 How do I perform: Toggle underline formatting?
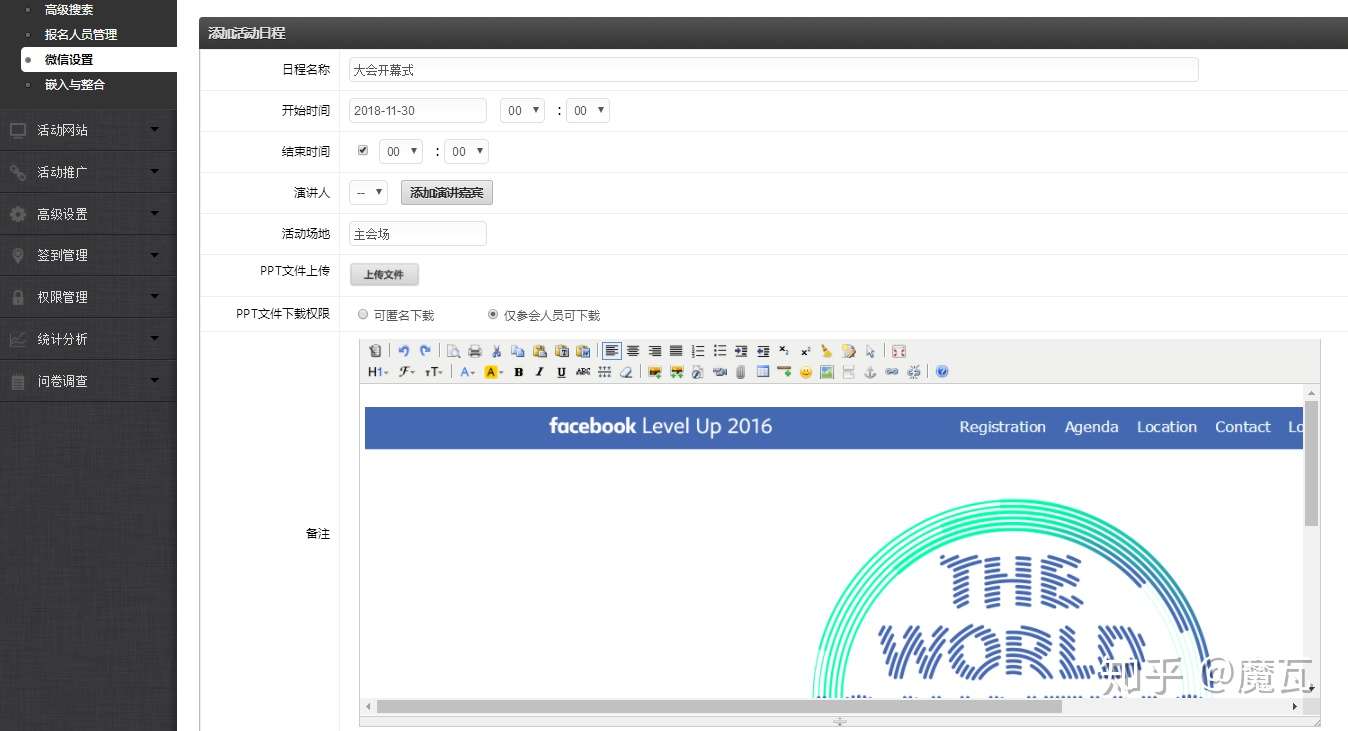point(562,372)
